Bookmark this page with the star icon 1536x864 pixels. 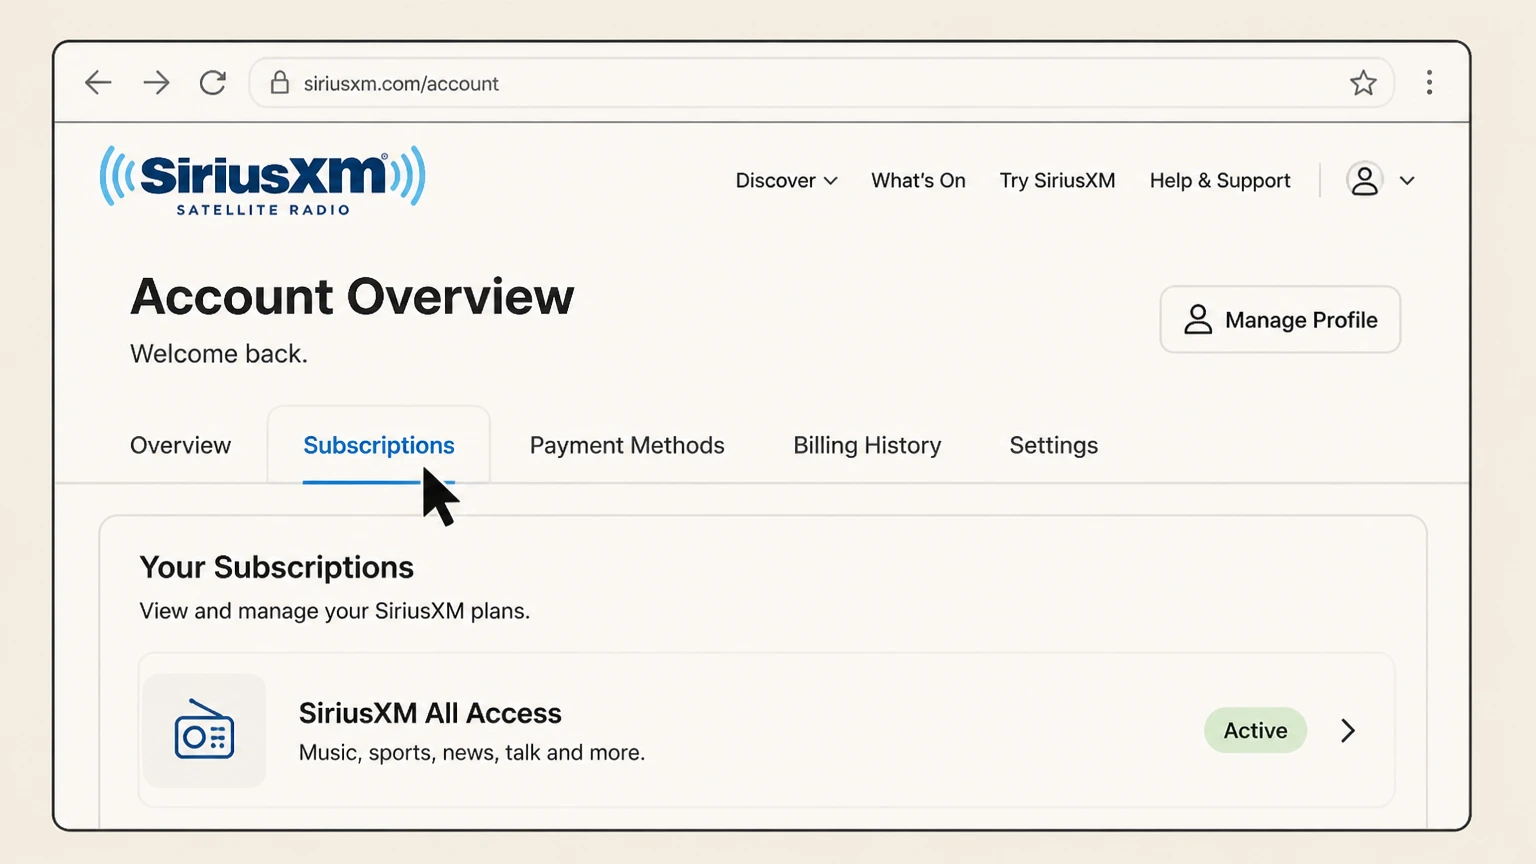coord(1363,83)
